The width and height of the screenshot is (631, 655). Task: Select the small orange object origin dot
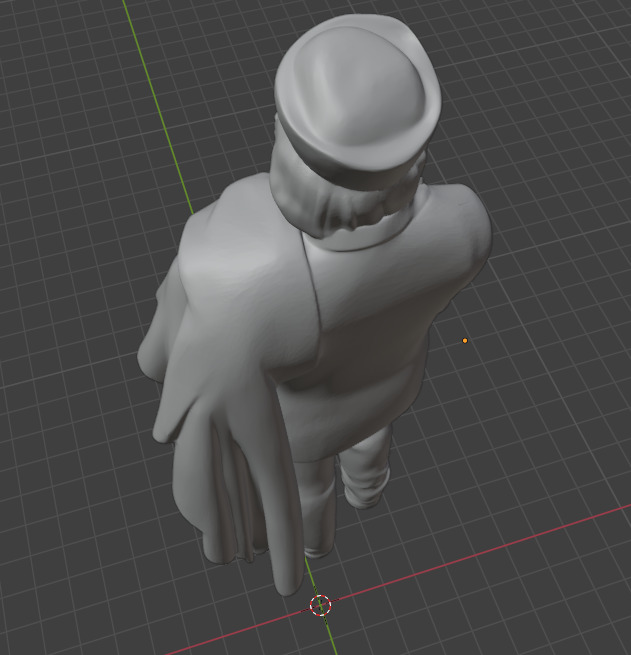click(x=465, y=341)
